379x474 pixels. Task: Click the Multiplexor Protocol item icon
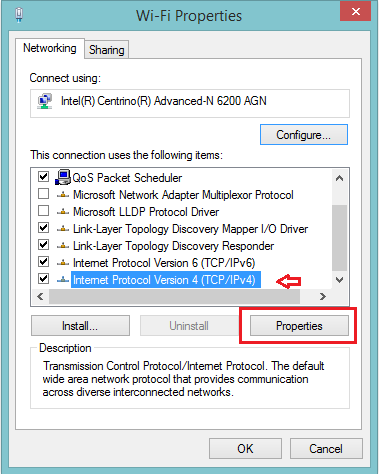coord(63,195)
